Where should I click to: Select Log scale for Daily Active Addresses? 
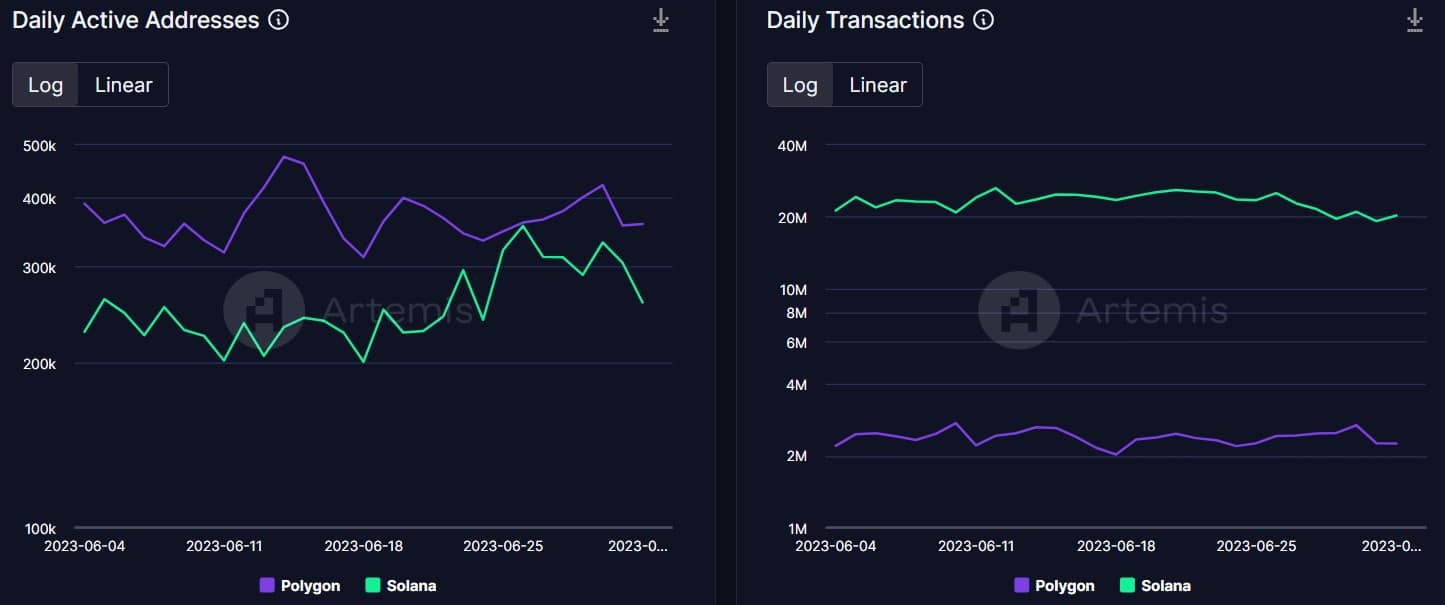coord(45,85)
